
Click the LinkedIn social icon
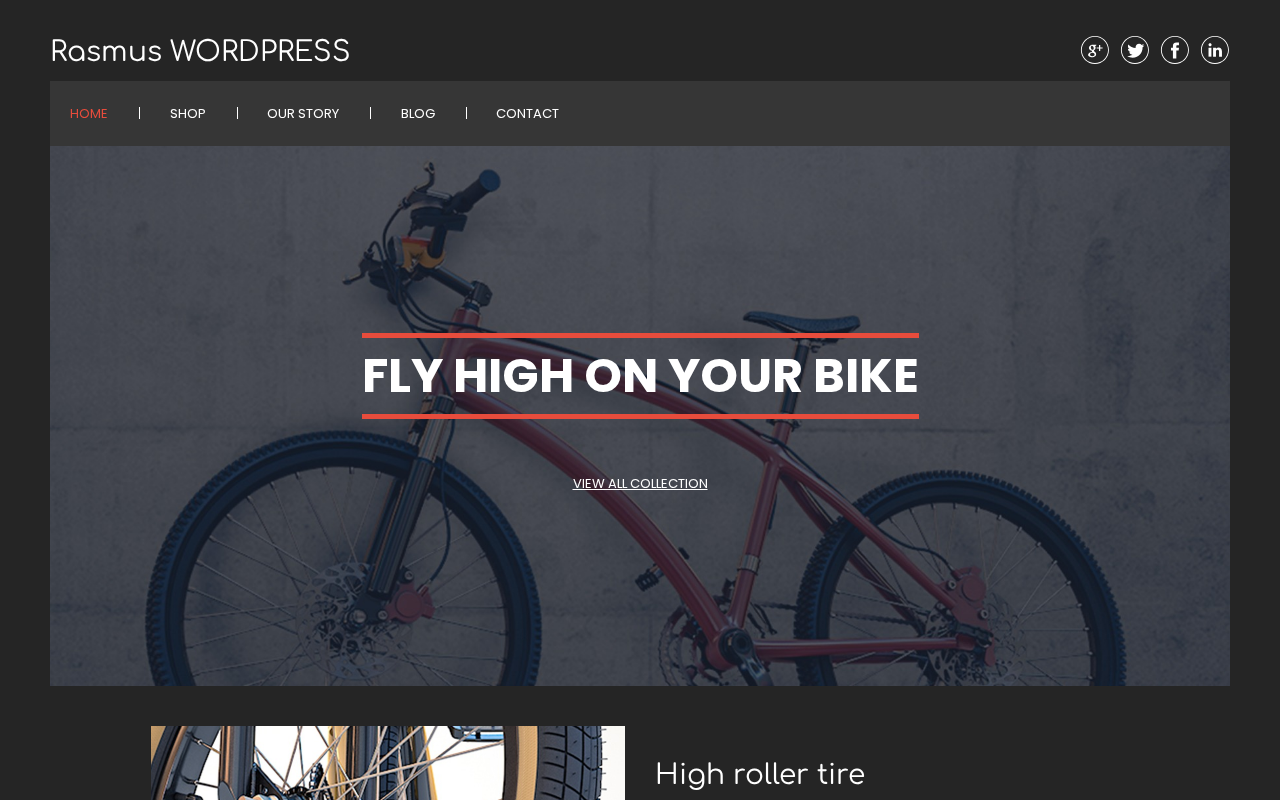pos(1215,50)
